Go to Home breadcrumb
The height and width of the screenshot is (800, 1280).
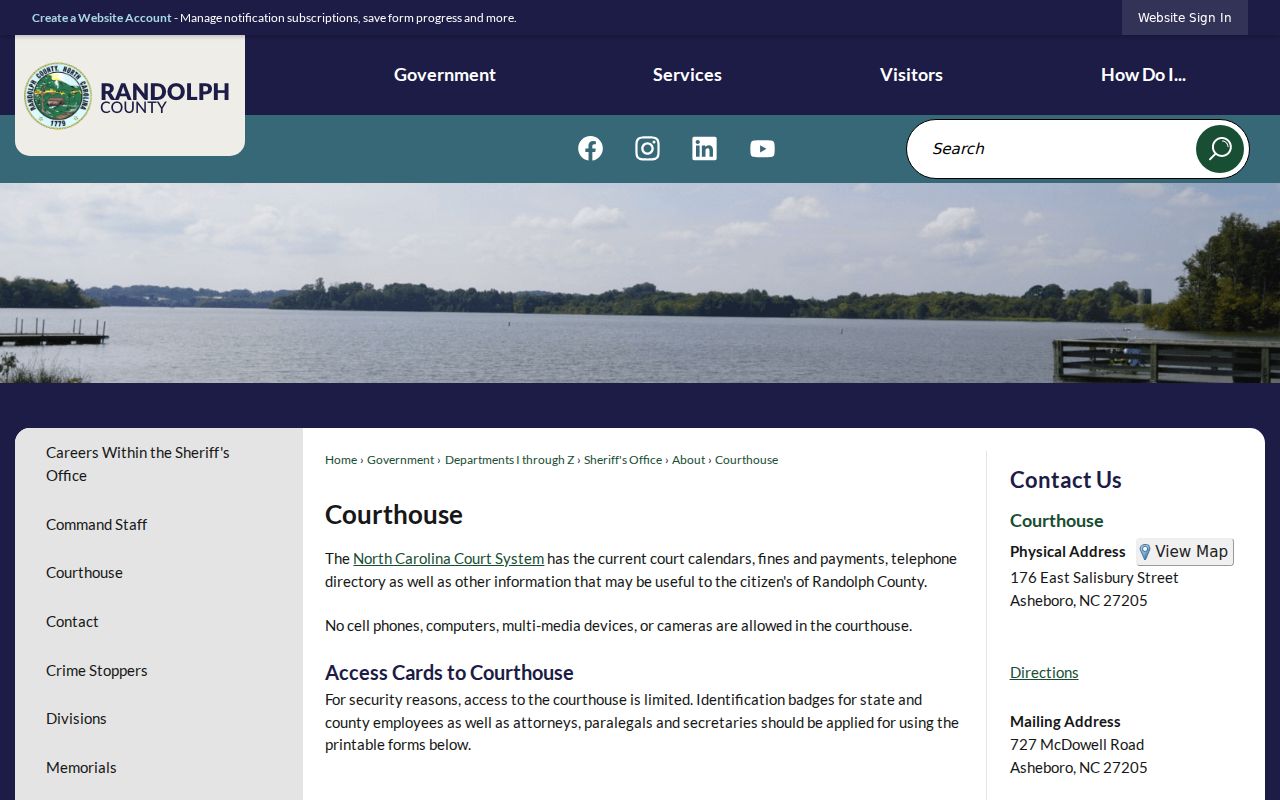pyautogui.click(x=341, y=460)
